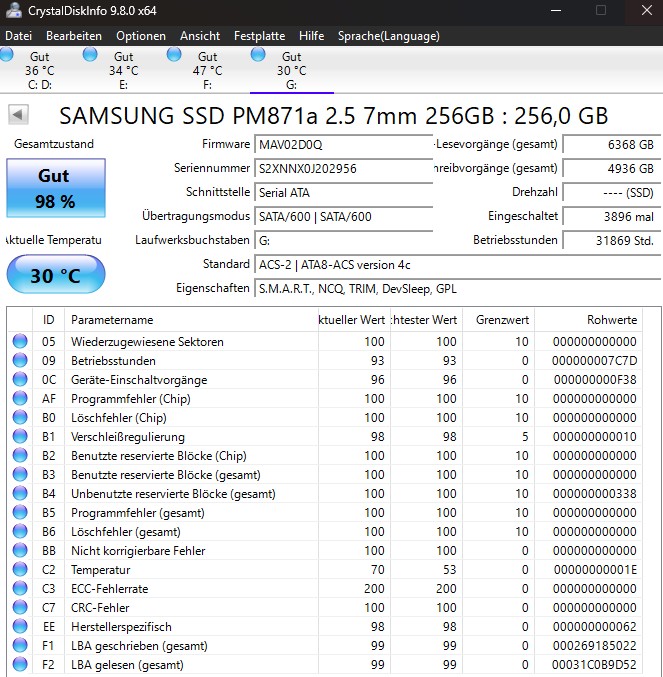This screenshot has height=677, width=663.
Task: Click the Eigenschaften field with S.M.A.R.T.
Action: pyautogui.click(x=458, y=288)
